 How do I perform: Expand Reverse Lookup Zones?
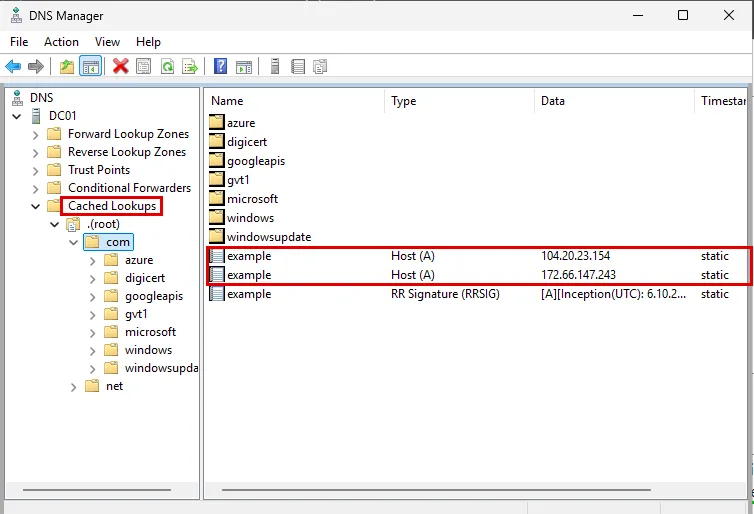click(35, 153)
